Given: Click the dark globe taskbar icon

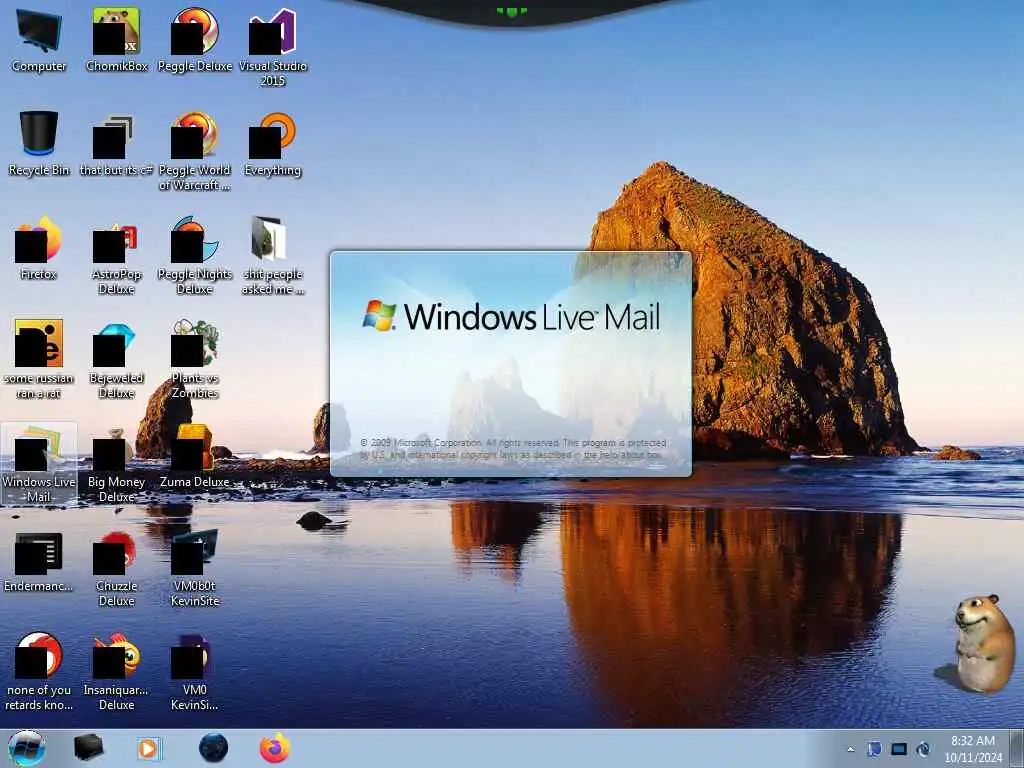Looking at the screenshot, I should pos(214,748).
